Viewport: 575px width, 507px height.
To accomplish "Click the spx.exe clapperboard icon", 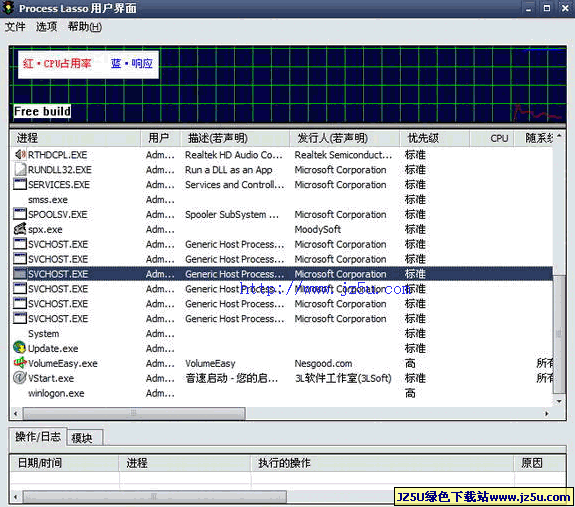I will (20, 229).
